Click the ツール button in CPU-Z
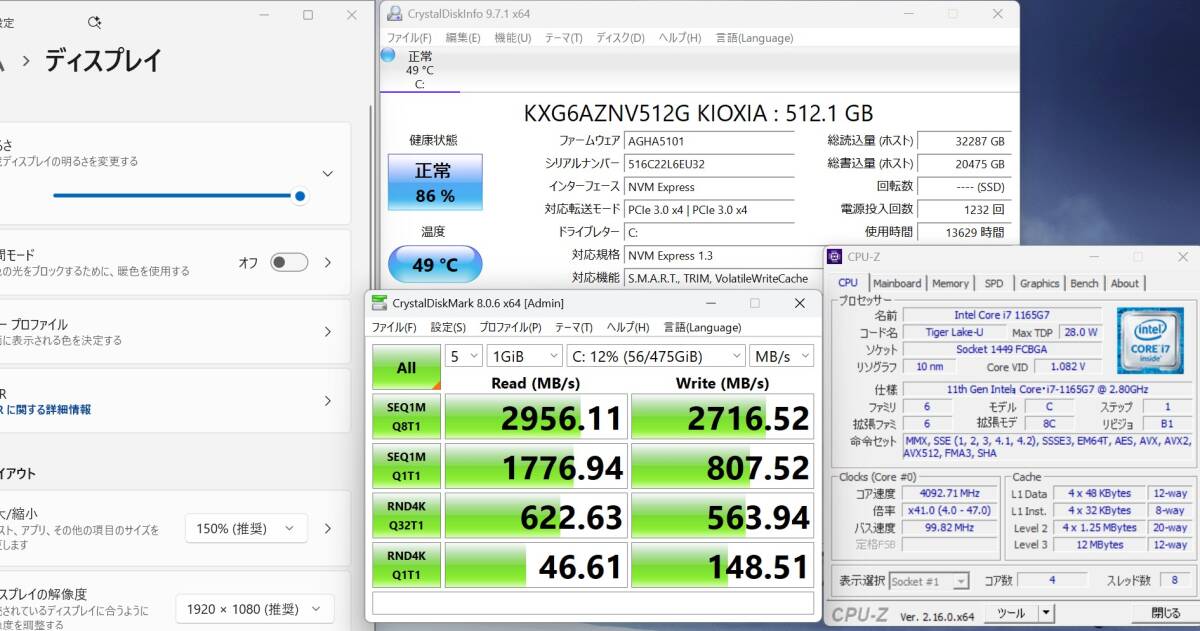Screen dimensions: 1200x631 1011,613
